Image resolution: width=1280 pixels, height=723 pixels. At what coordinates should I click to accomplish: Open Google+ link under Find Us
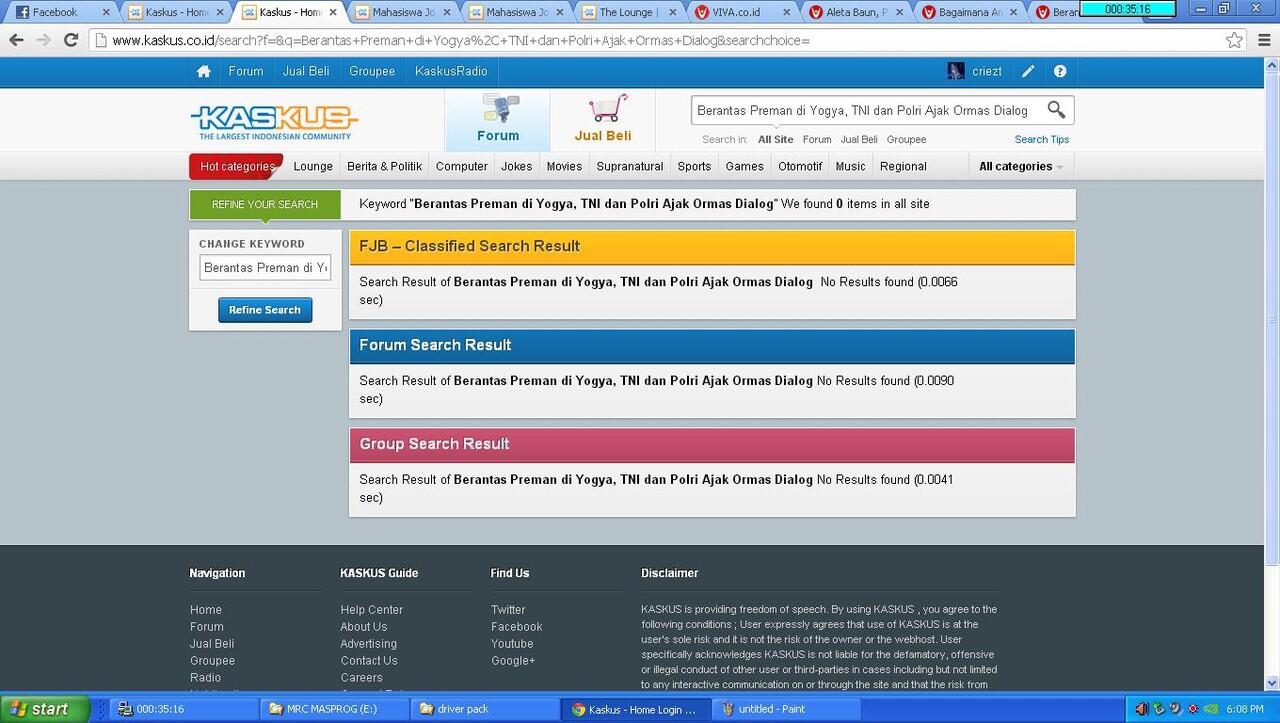coord(513,661)
